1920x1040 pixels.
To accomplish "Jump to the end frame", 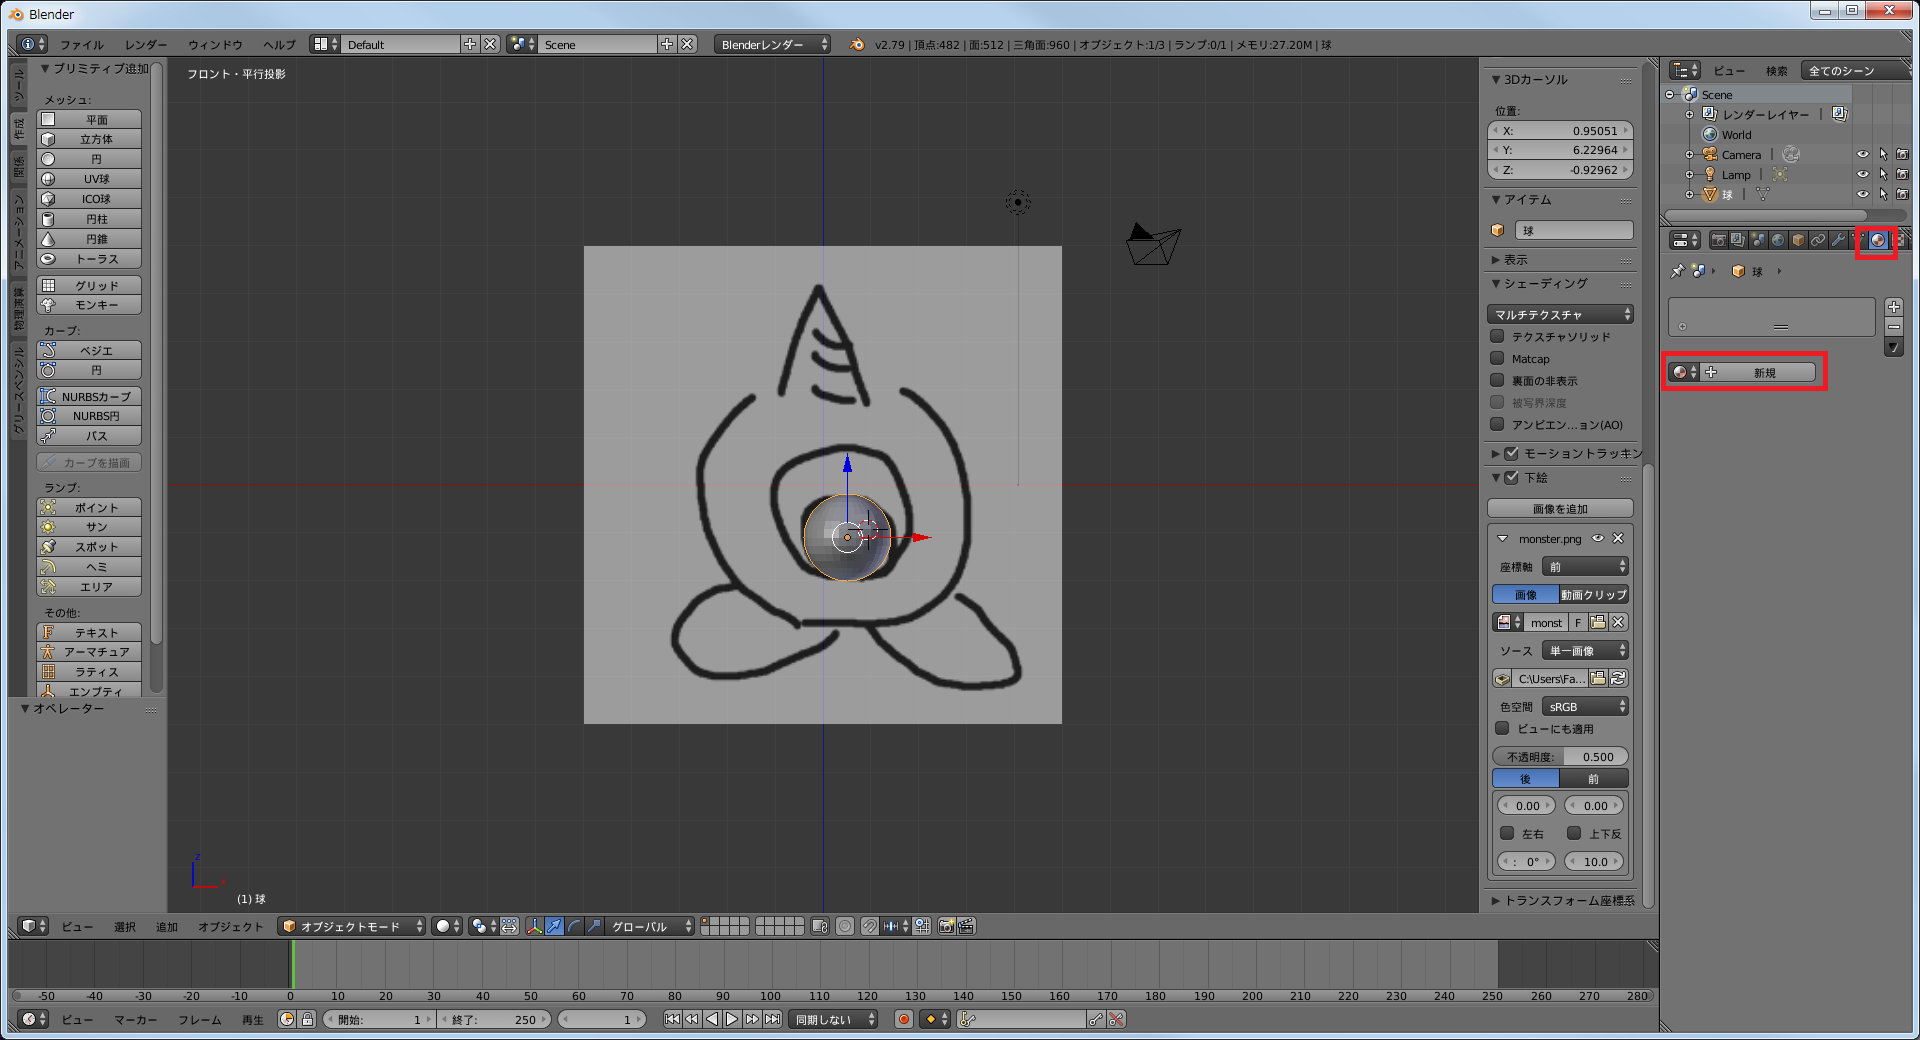I will click(x=773, y=1019).
